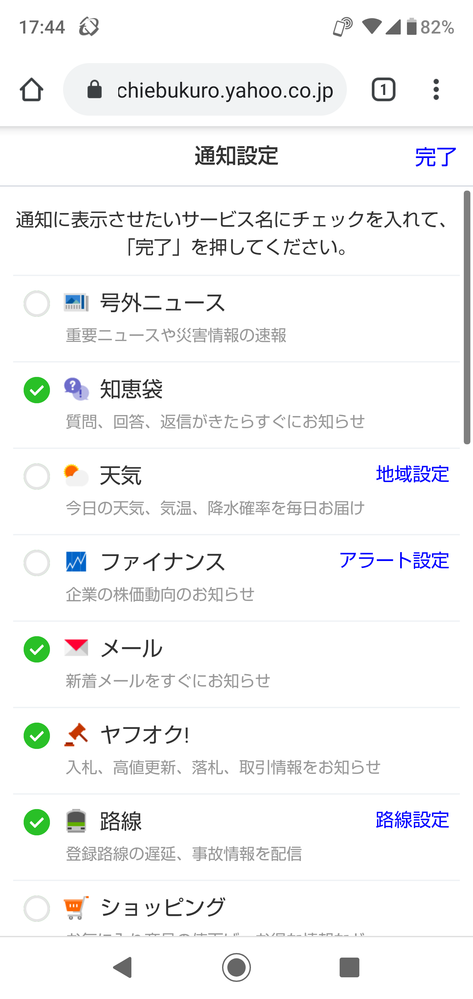Open the three-dot browser menu
Viewport: 473px width, 999px height.
coord(436,90)
